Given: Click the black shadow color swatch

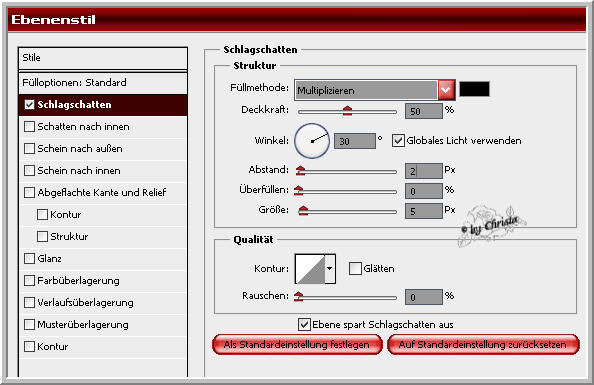Looking at the screenshot, I should [x=474, y=89].
